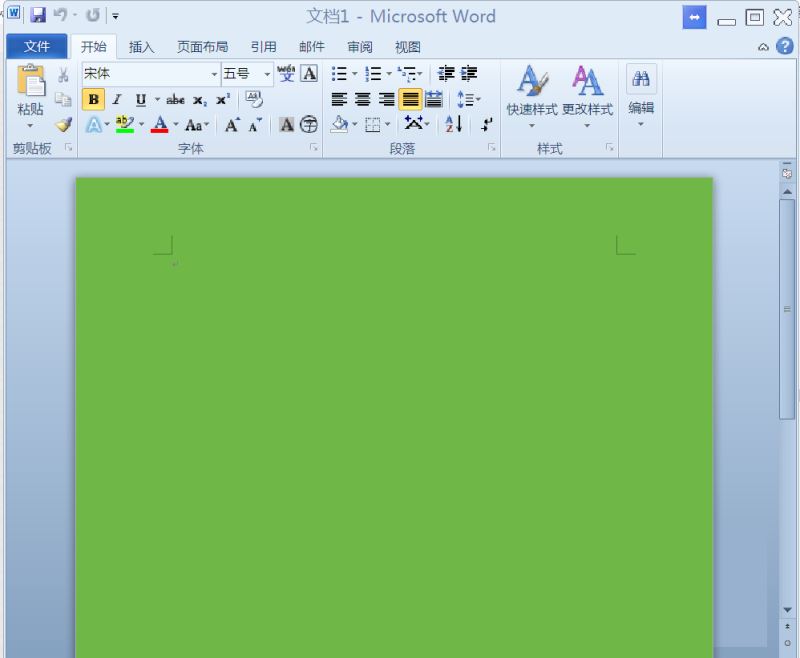Viewport: 800px width, 658px height.
Task: Switch to 邮件 Mailings tab
Action: click(x=311, y=47)
